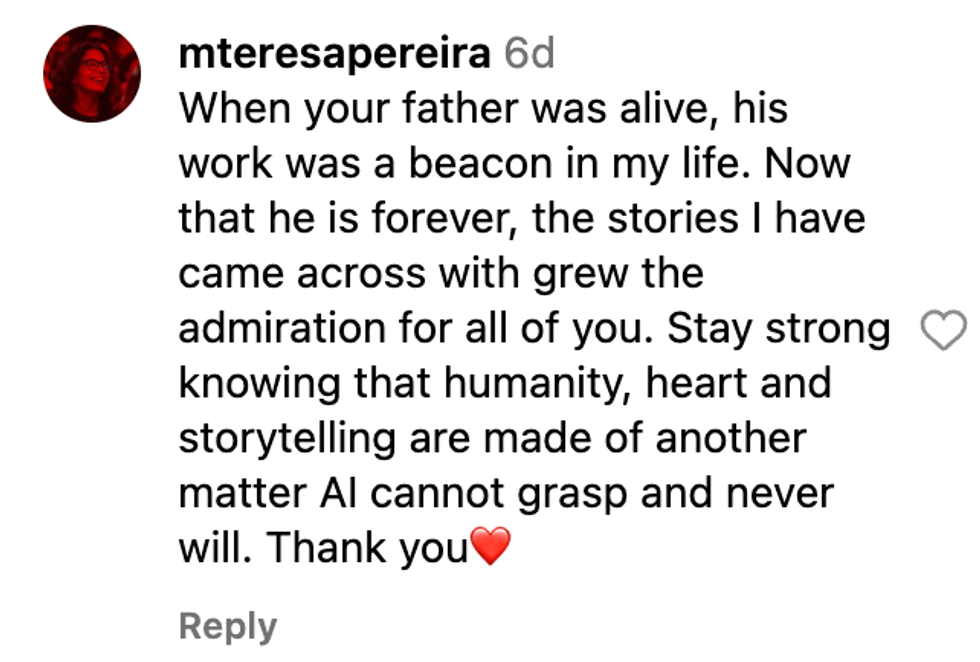This screenshot has height=662, width=980.
Task: Click the phrase 'Stay strong' in the comment
Action: pyautogui.click(x=779, y=329)
